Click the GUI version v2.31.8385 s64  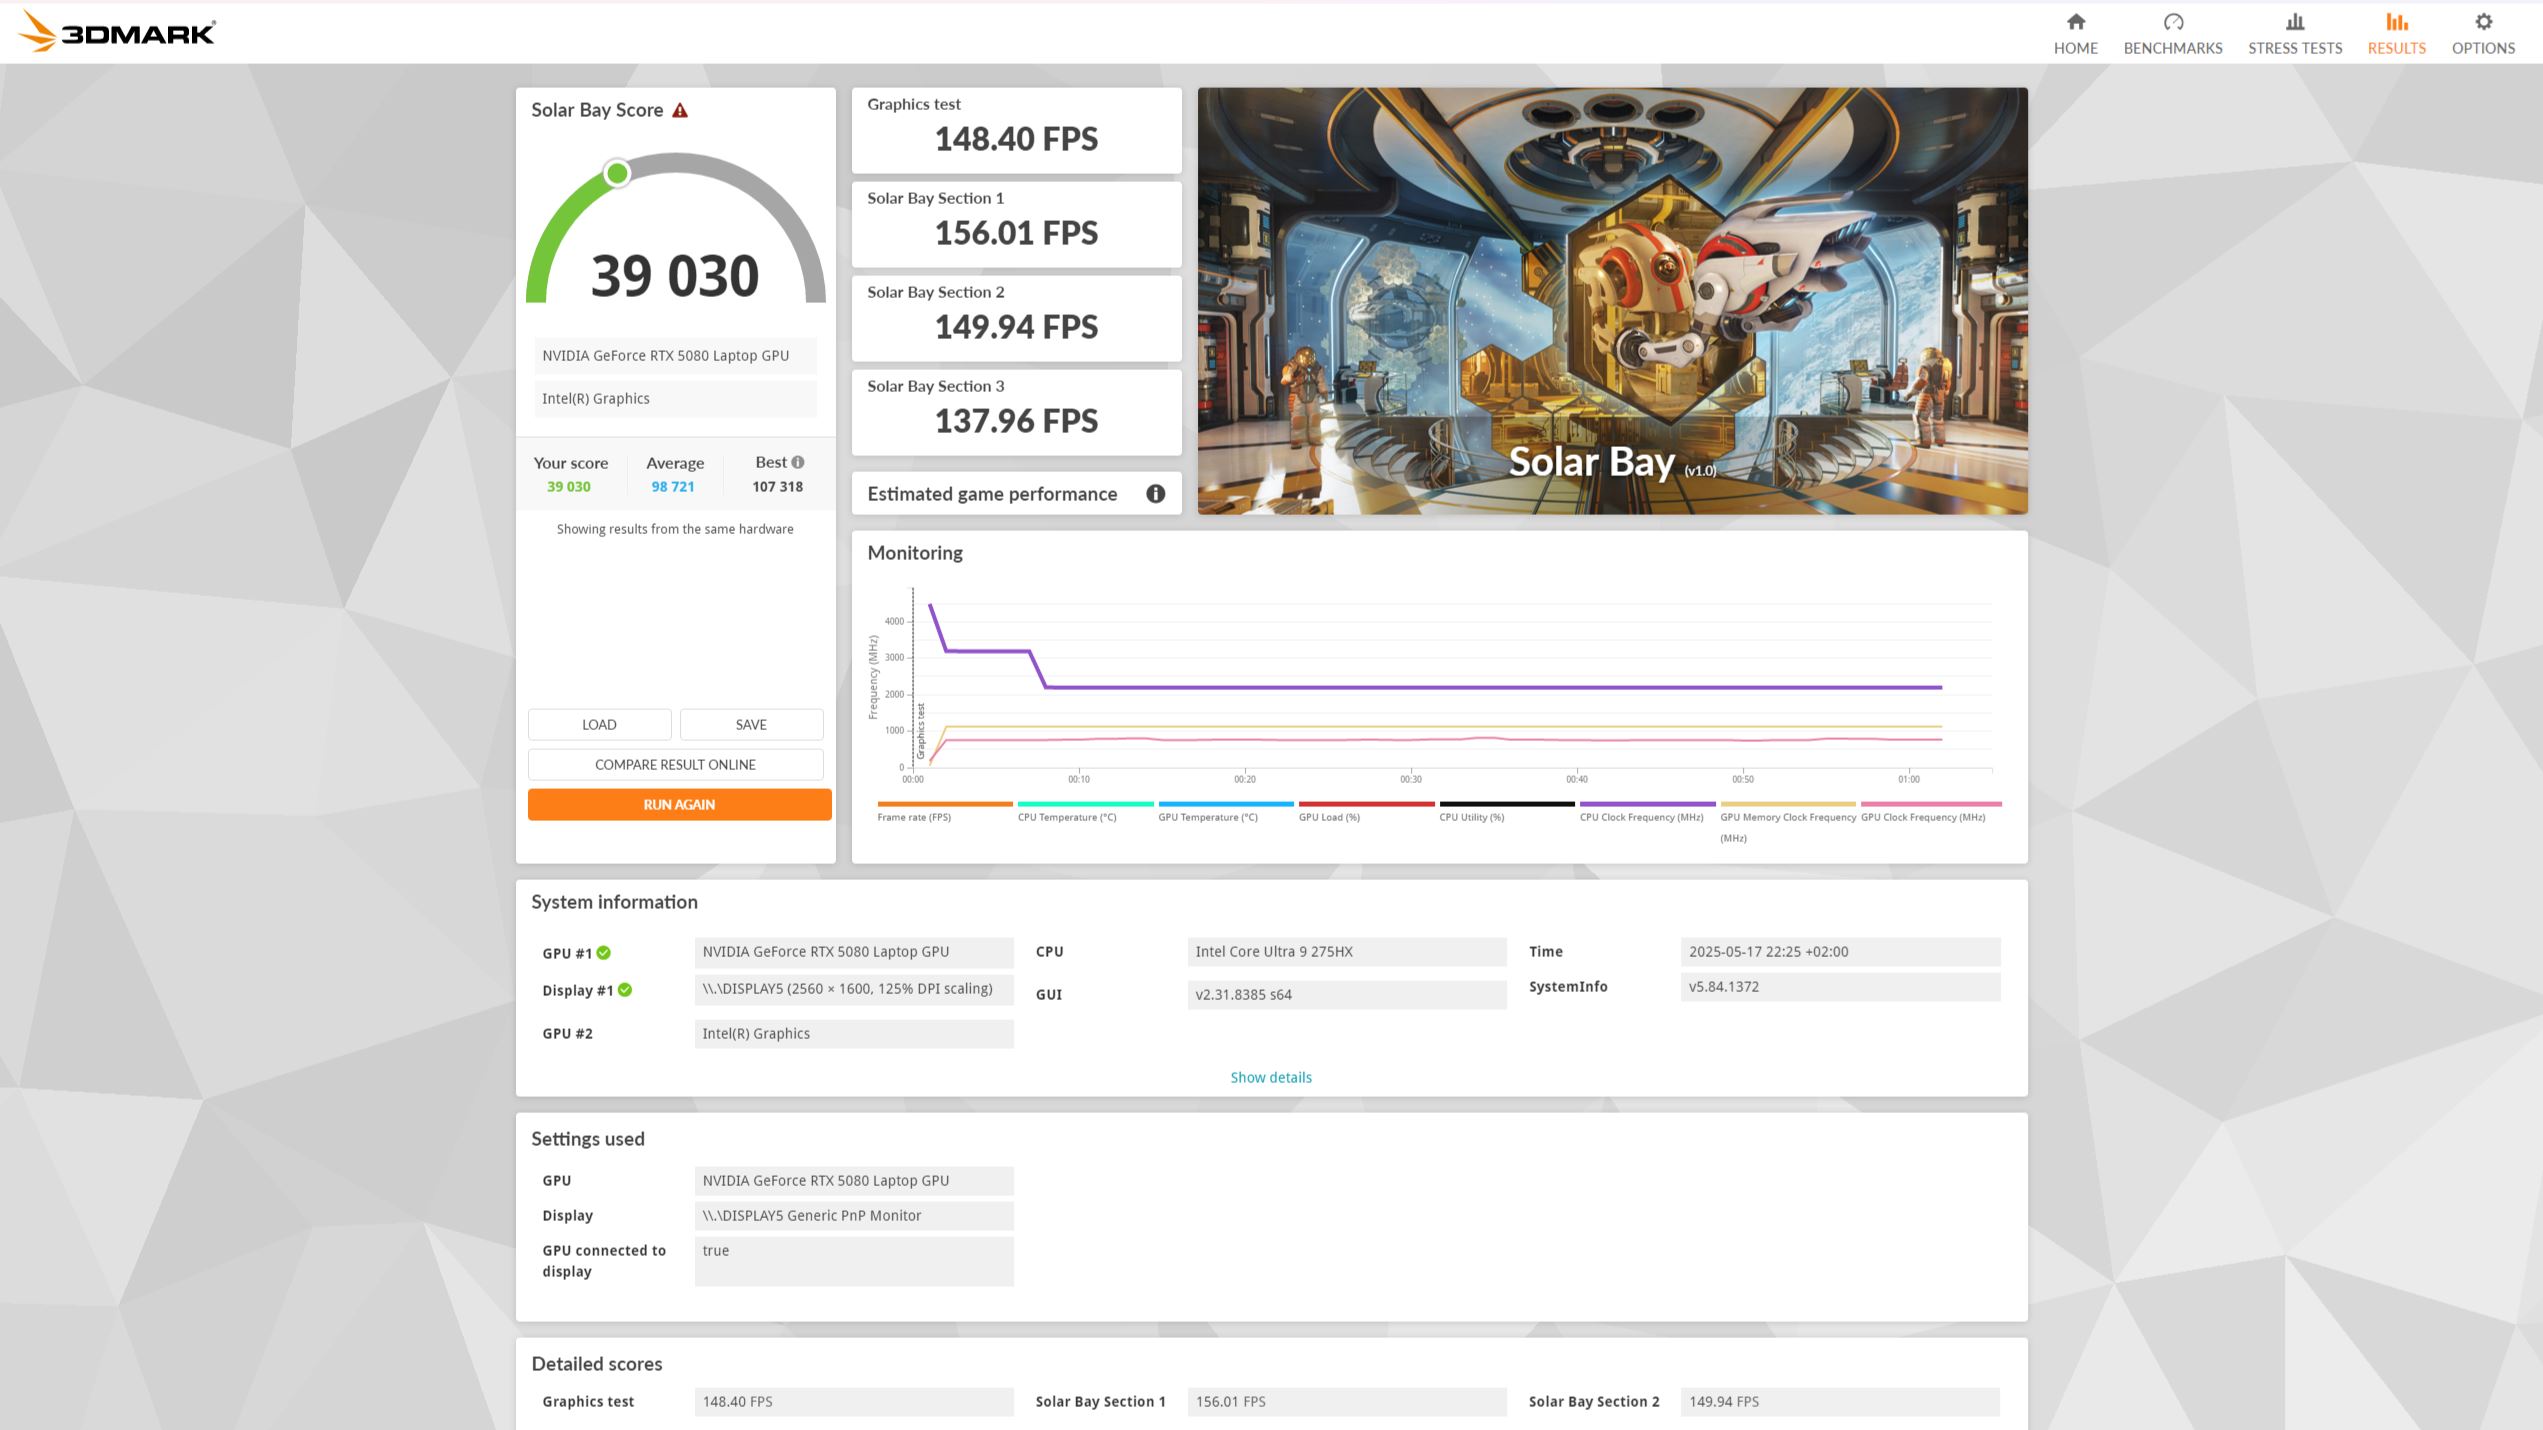point(1346,994)
